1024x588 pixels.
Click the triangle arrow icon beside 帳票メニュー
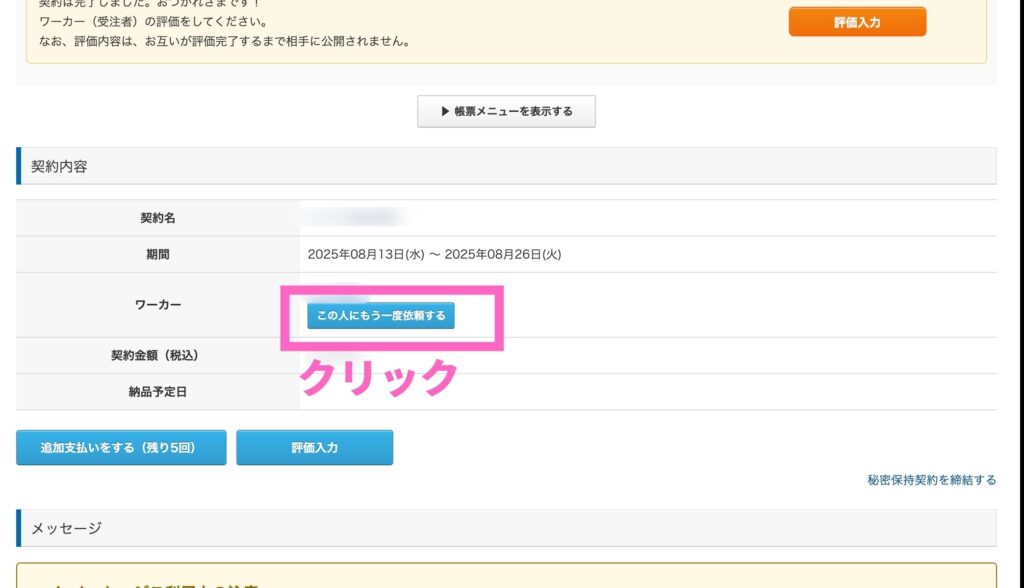[x=445, y=112]
